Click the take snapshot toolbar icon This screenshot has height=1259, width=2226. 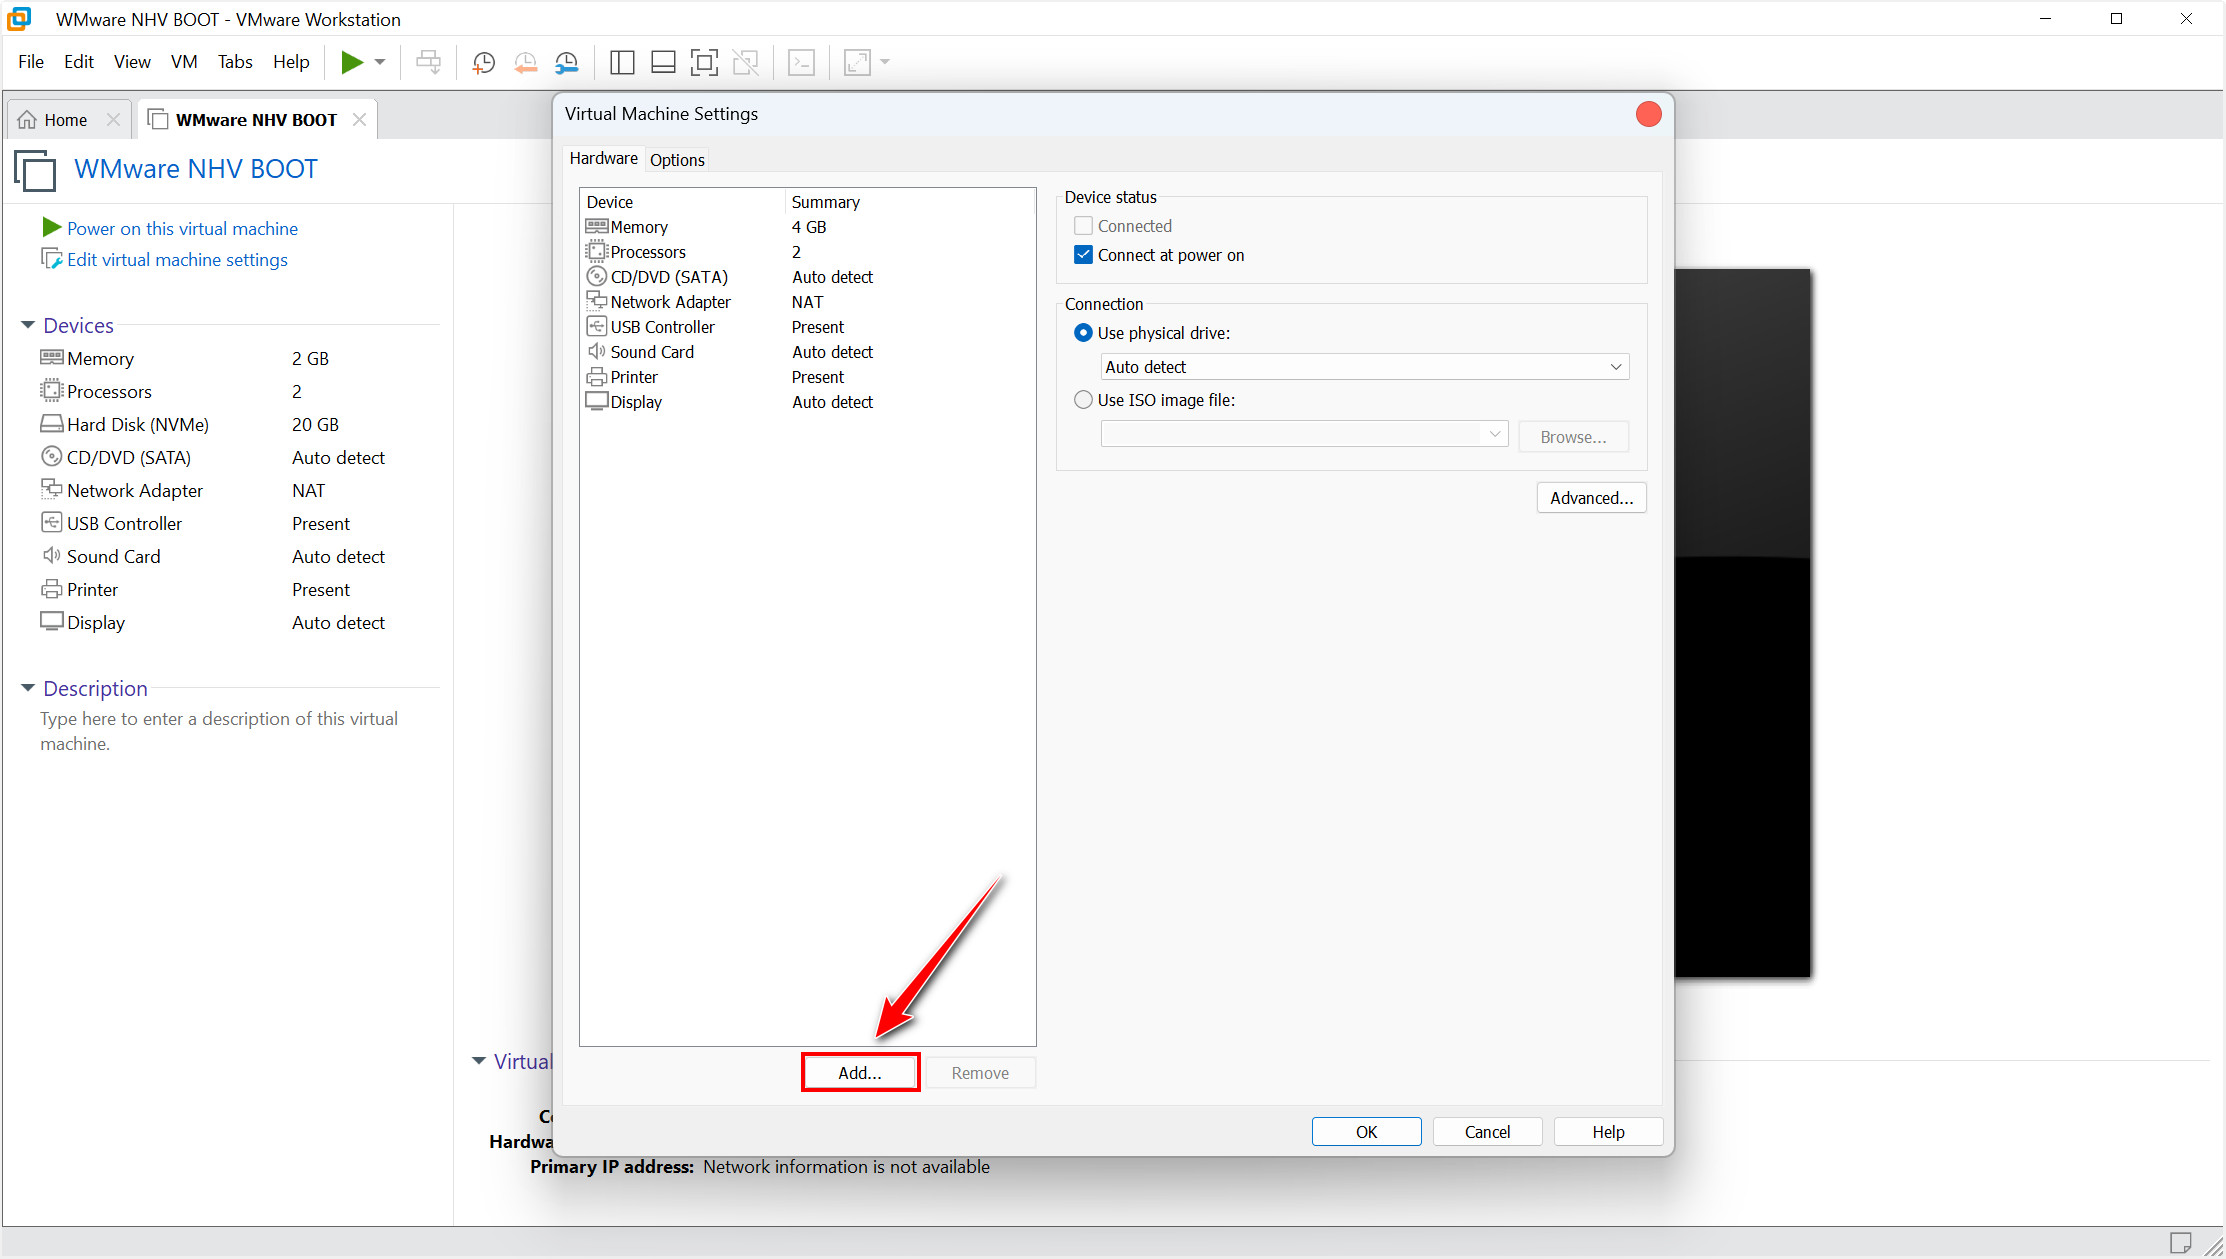(483, 63)
